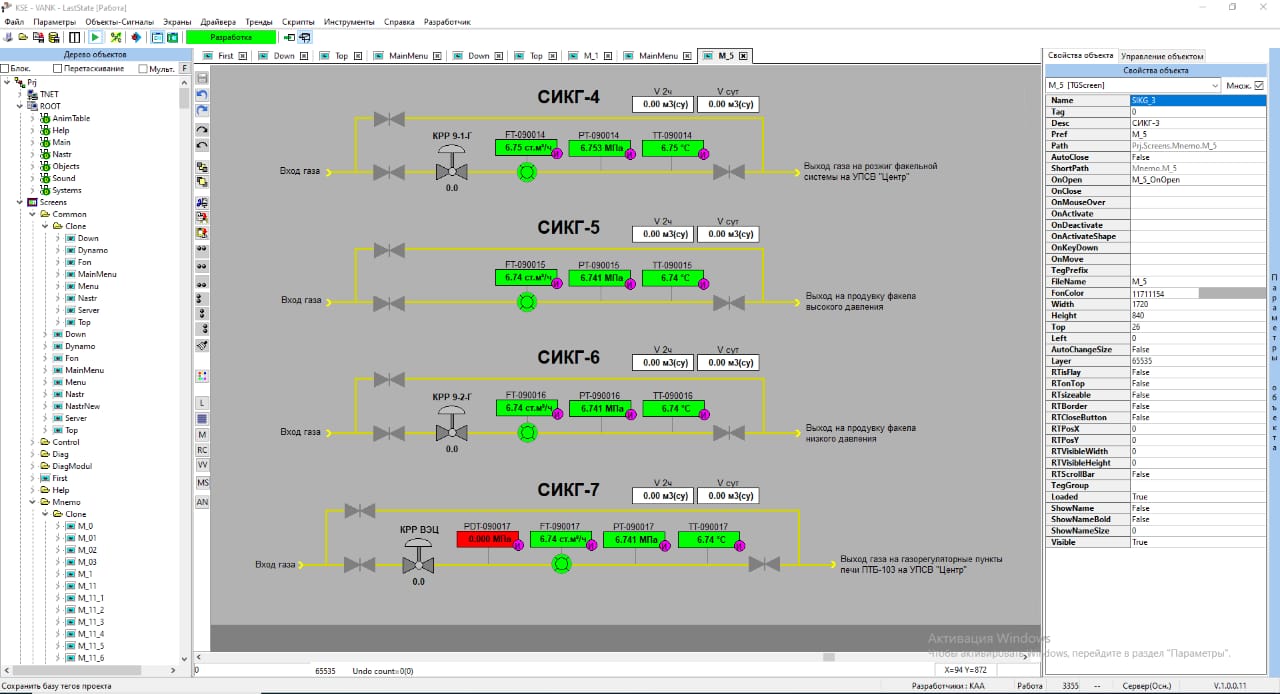Screen dimensions: 1280x694
Task: Open the M_5 [TGScreen] object dropdown
Action: pyautogui.click(x=1215, y=86)
